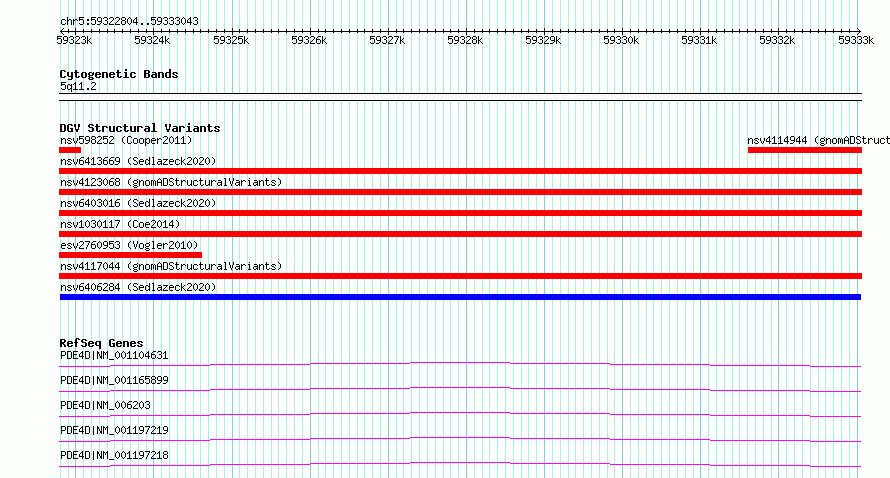
Task: Open the nsv4114944 gnomAD variant label
Action: coord(818,140)
